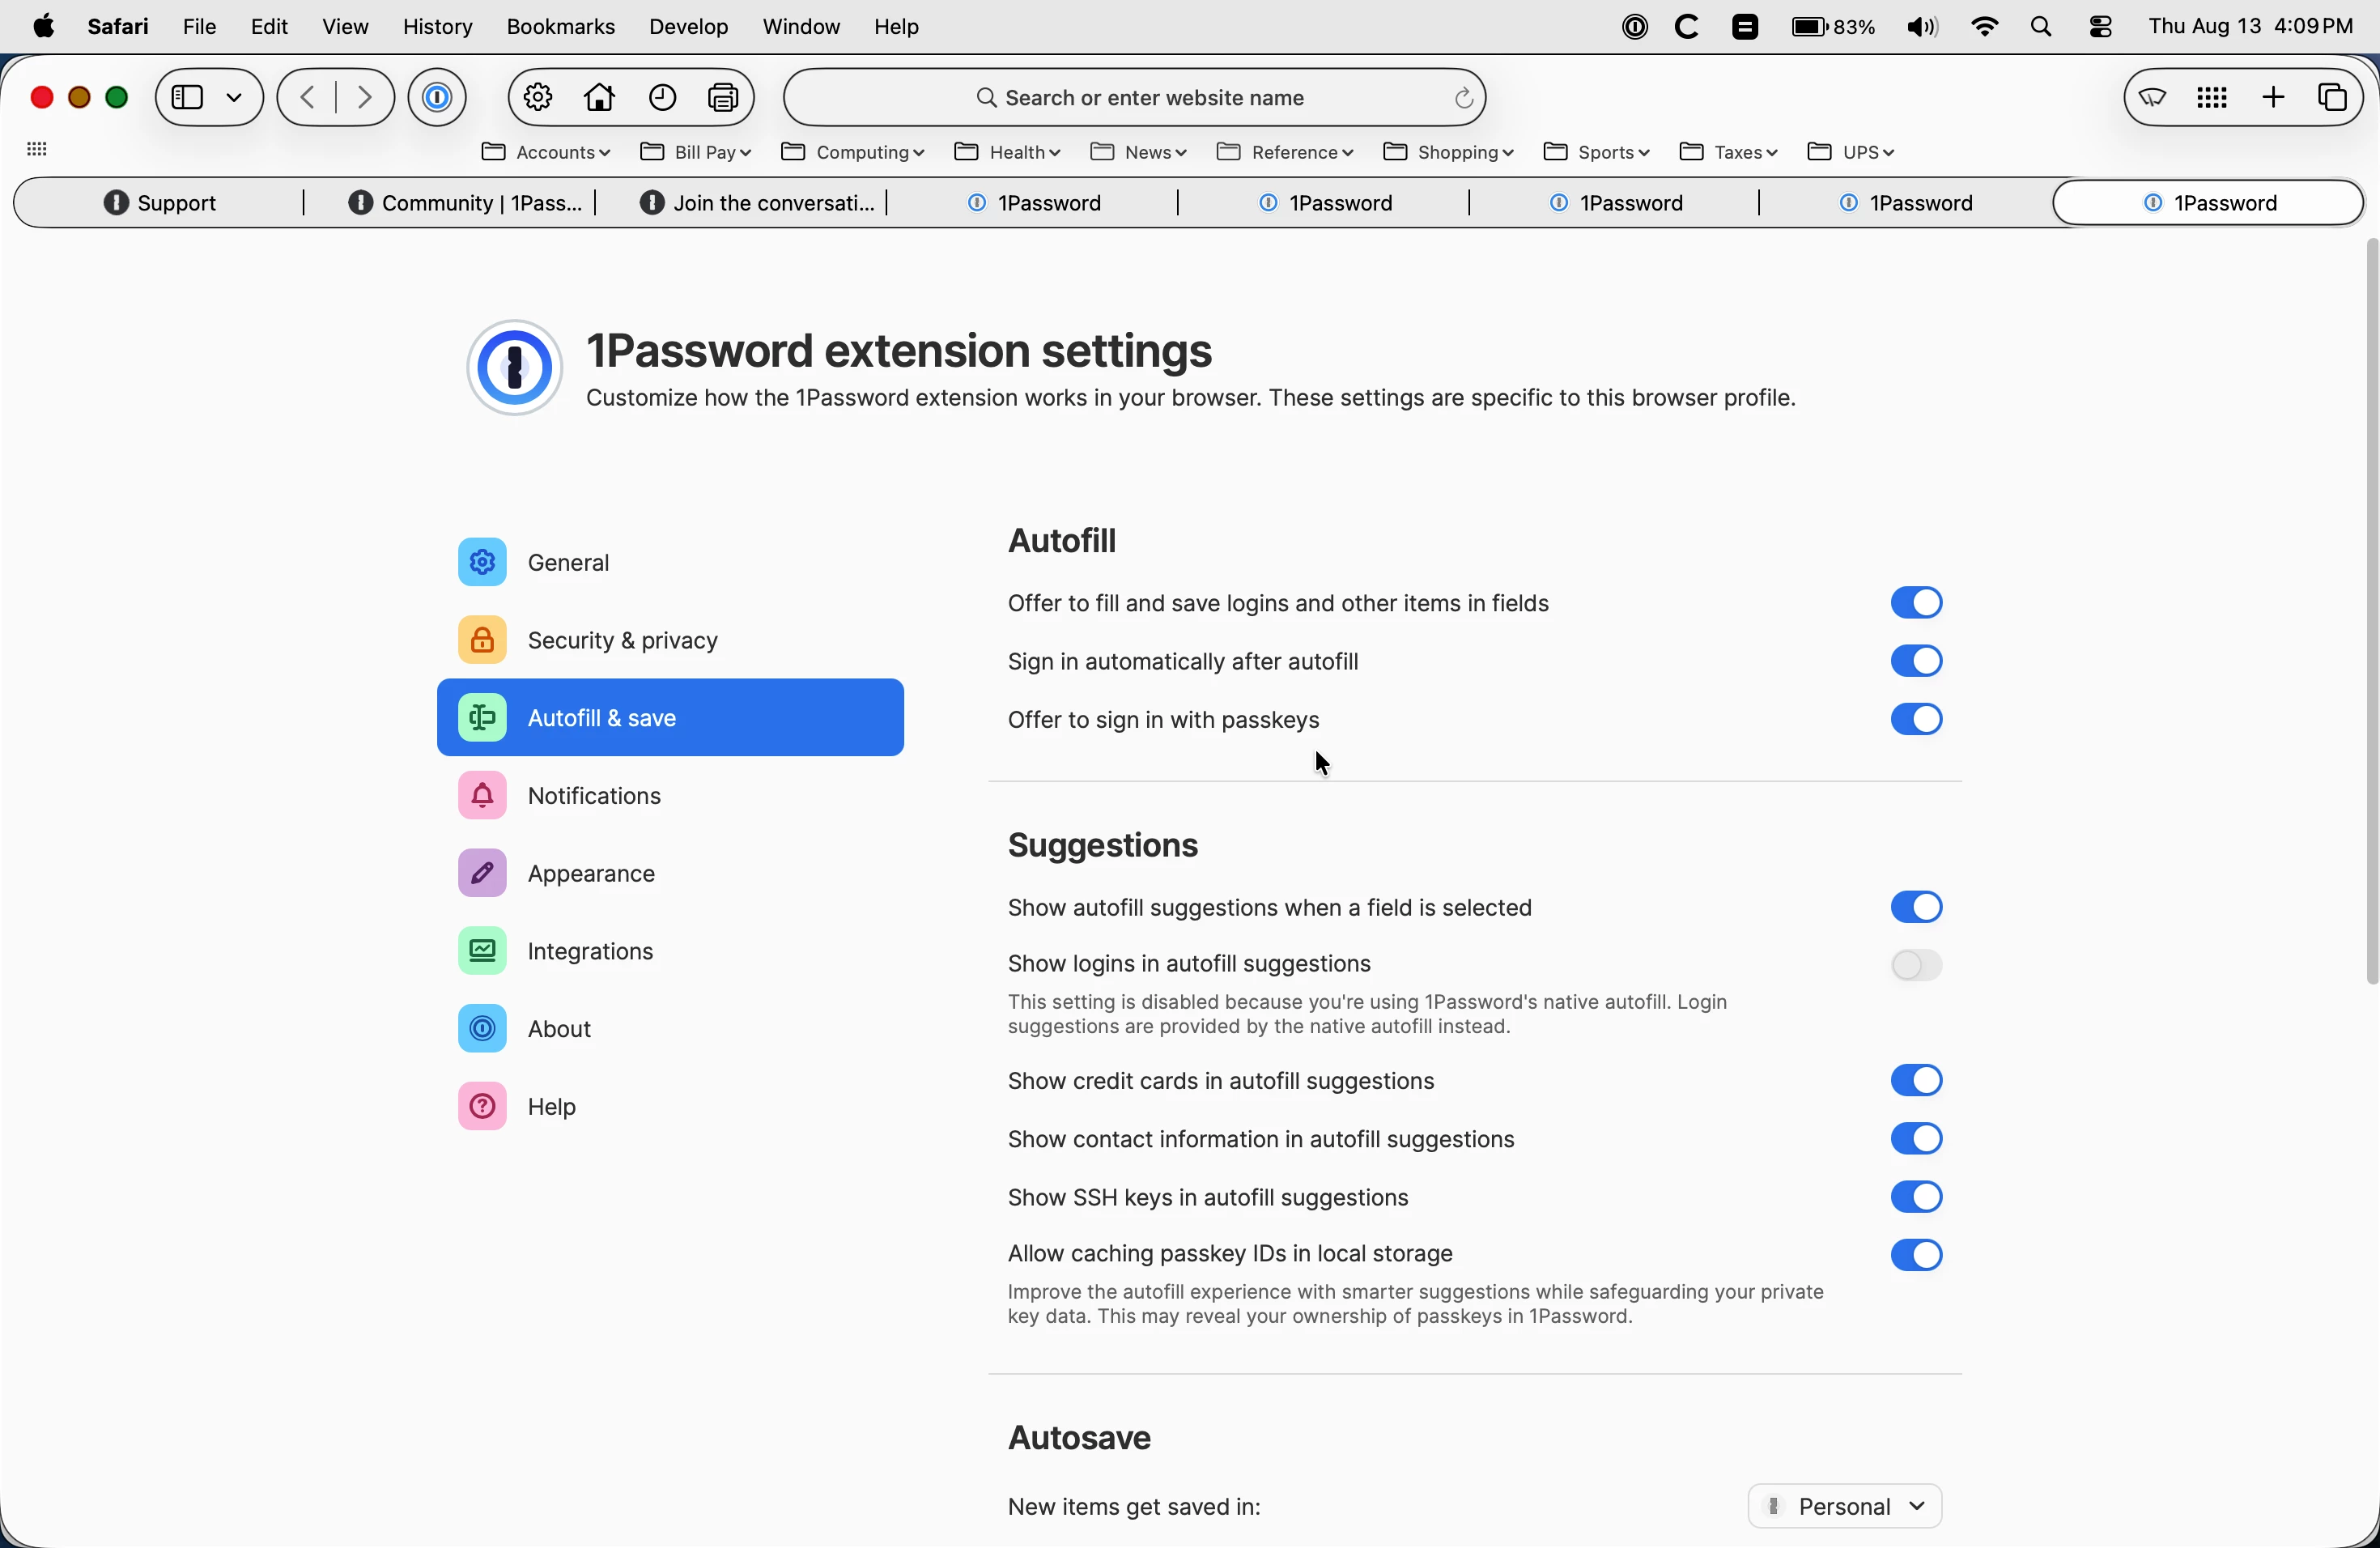Open the Wi-Fi status menu
Image resolution: width=2380 pixels, height=1548 pixels.
pos(1984,27)
